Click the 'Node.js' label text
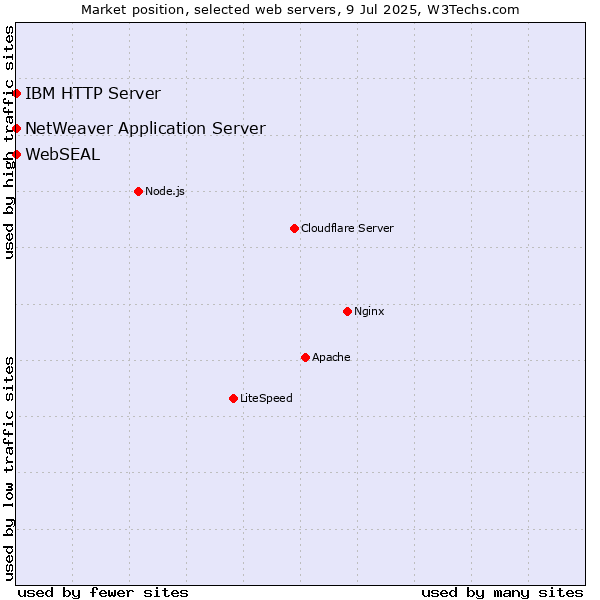 click(x=165, y=191)
